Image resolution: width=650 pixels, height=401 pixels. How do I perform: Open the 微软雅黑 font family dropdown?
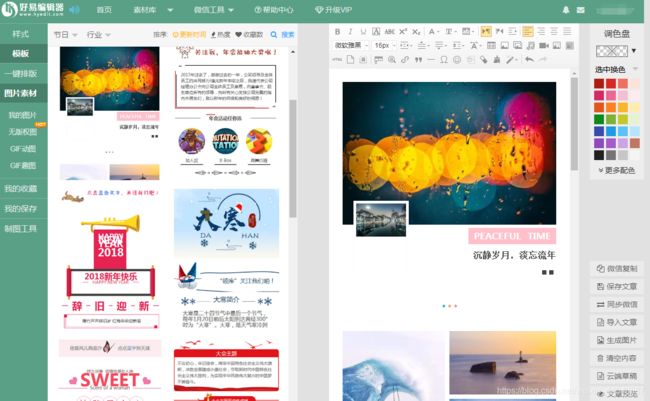351,45
